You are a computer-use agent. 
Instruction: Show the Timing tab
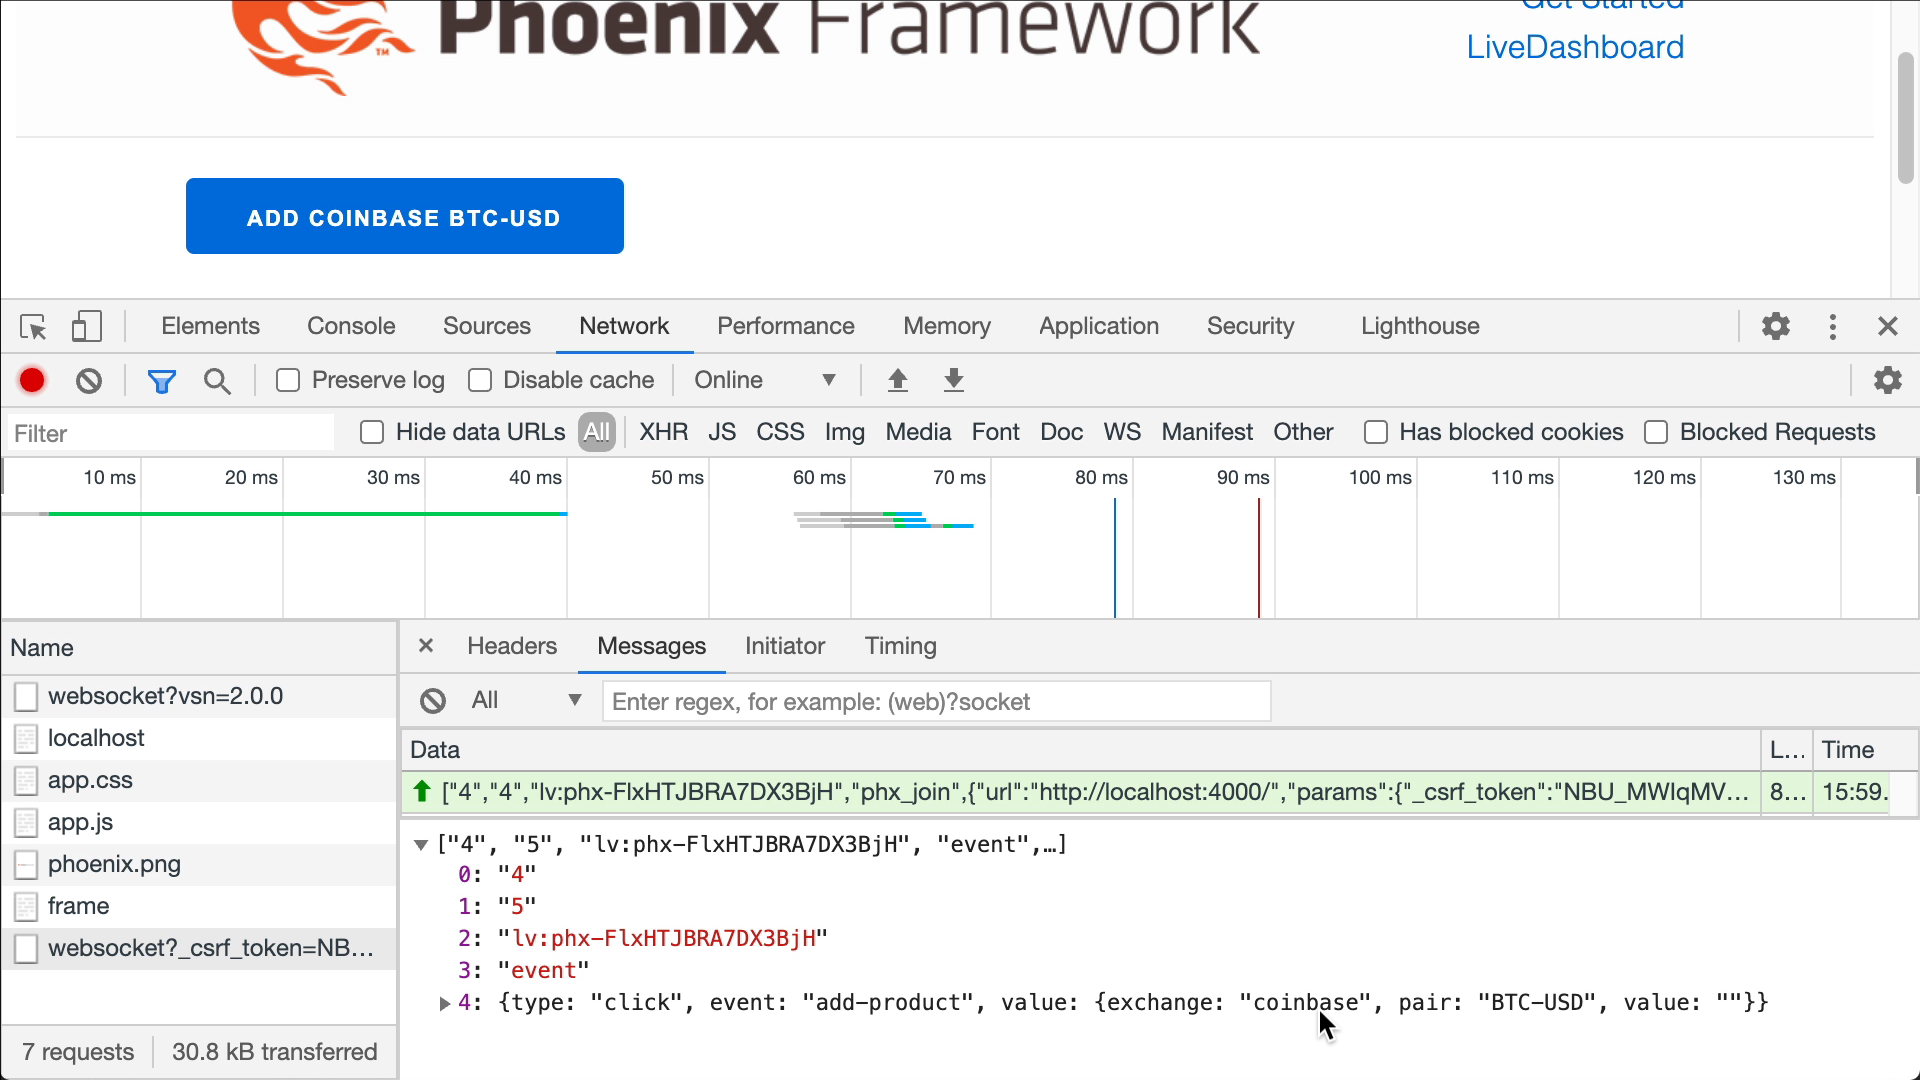pyautogui.click(x=901, y=646)
